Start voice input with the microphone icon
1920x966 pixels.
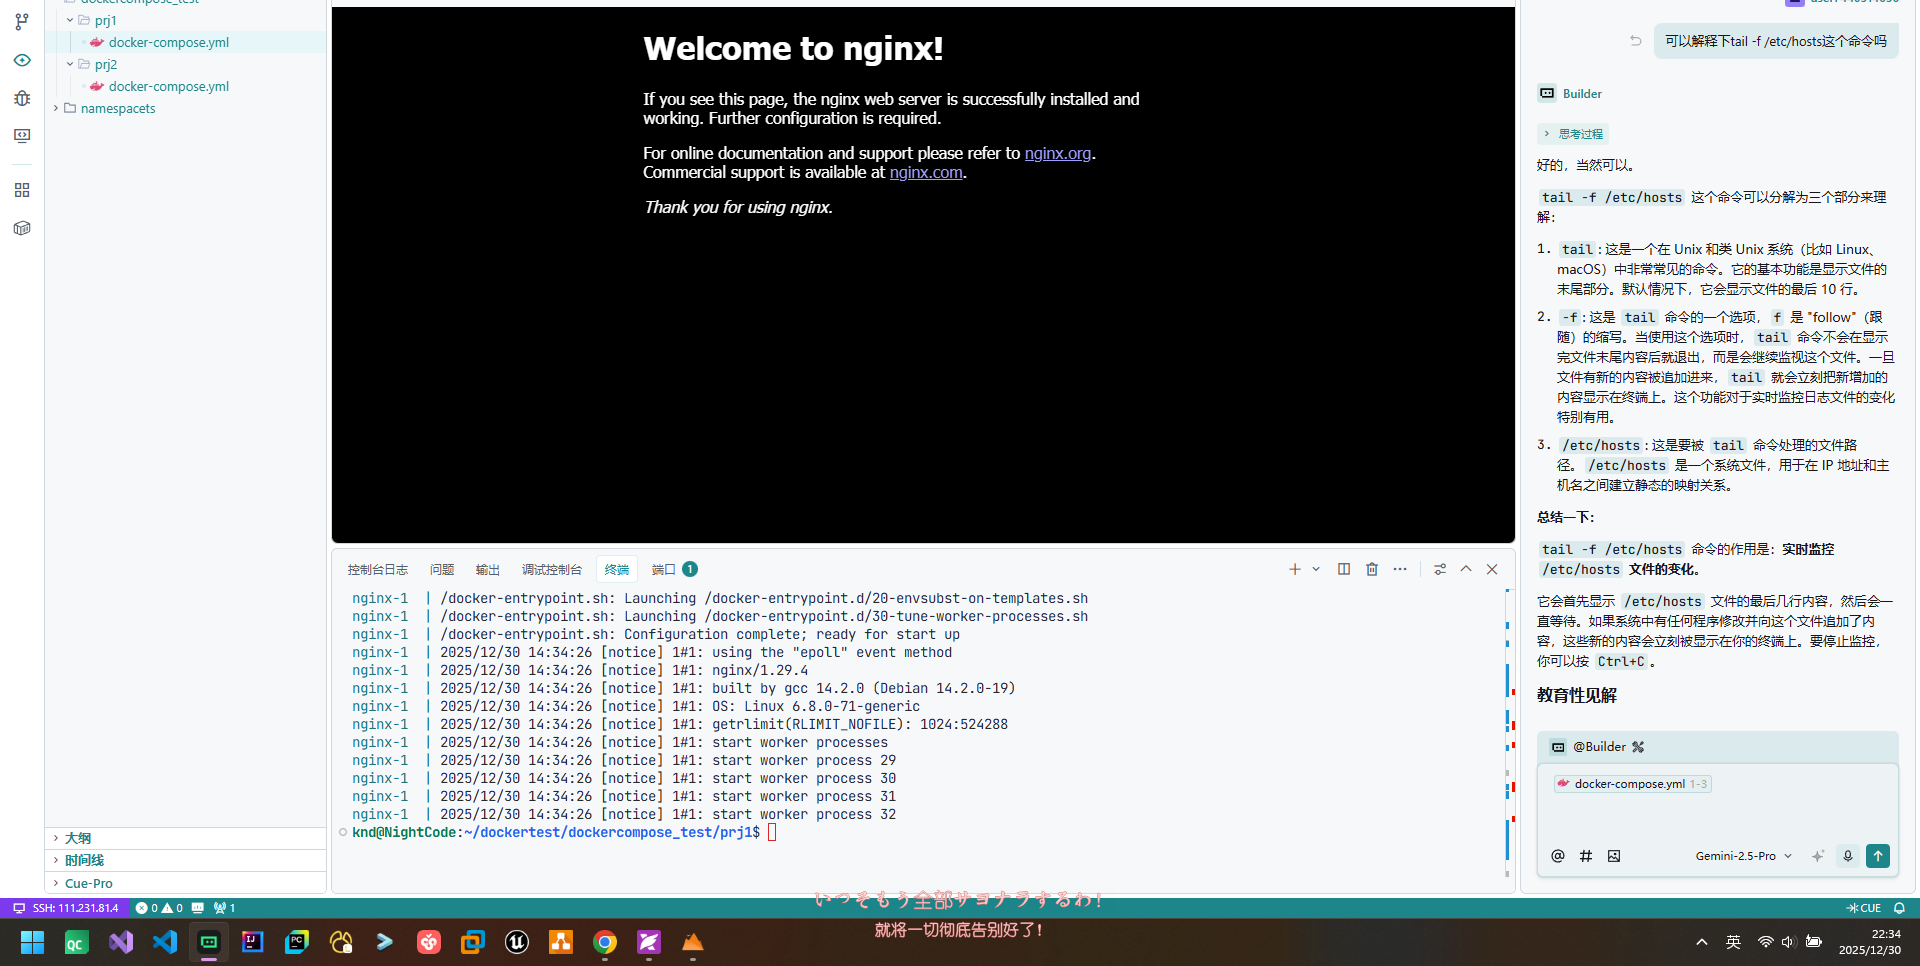click(x=1848, y=856)
